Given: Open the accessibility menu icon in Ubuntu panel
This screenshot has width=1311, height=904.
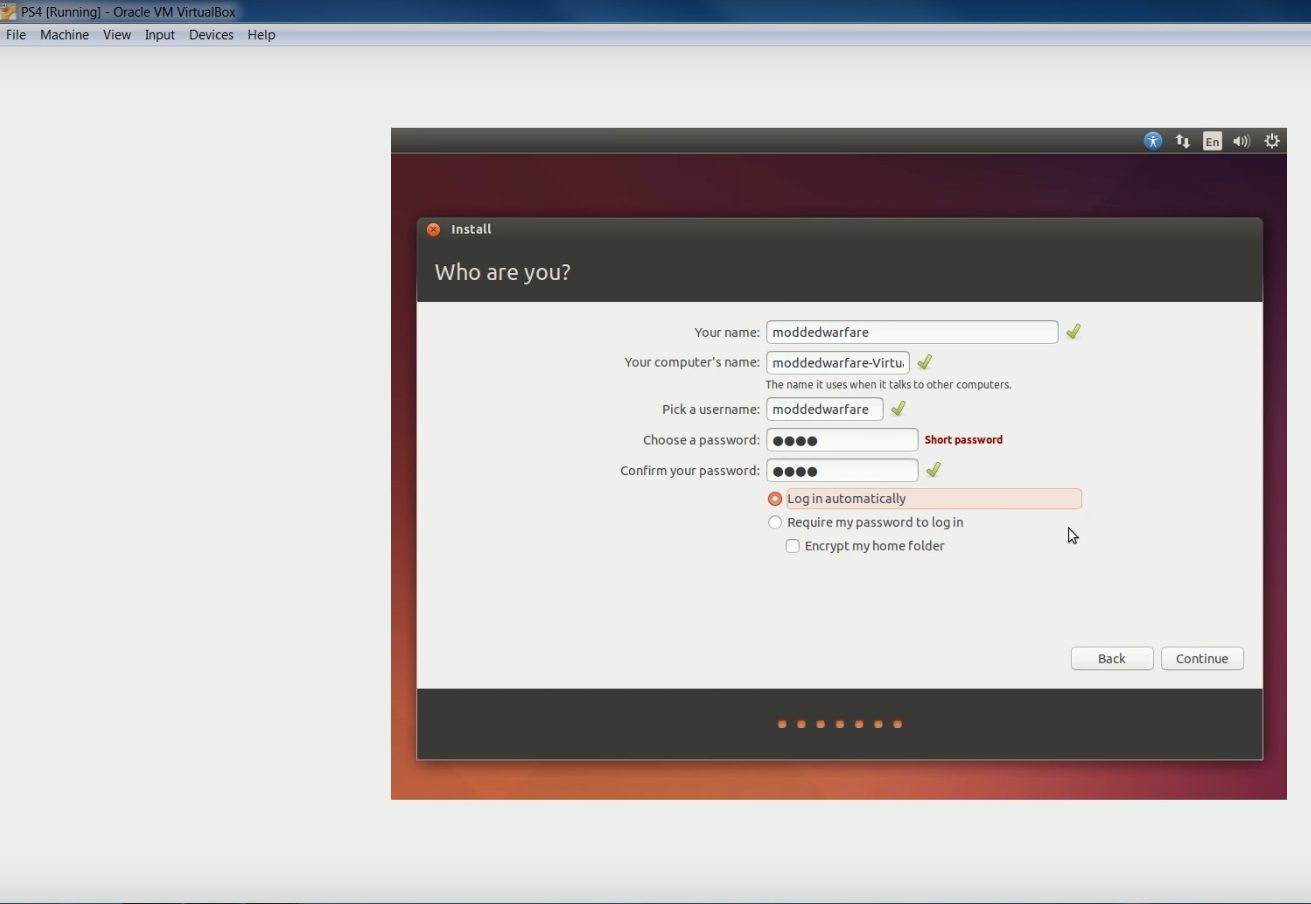Looking at the screenshot, I should pyautogui.click(x=1153, y=141).
